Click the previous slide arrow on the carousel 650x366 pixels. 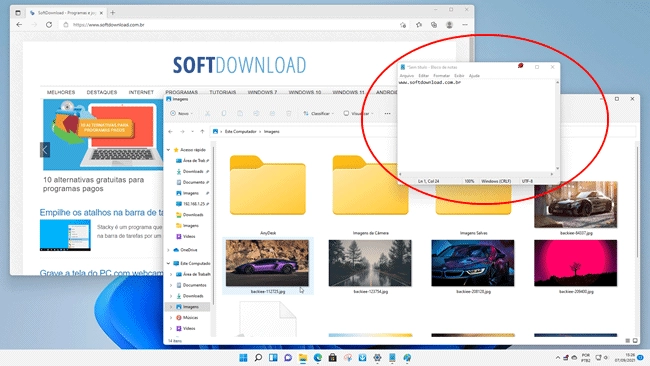click(x=45, y=150)
